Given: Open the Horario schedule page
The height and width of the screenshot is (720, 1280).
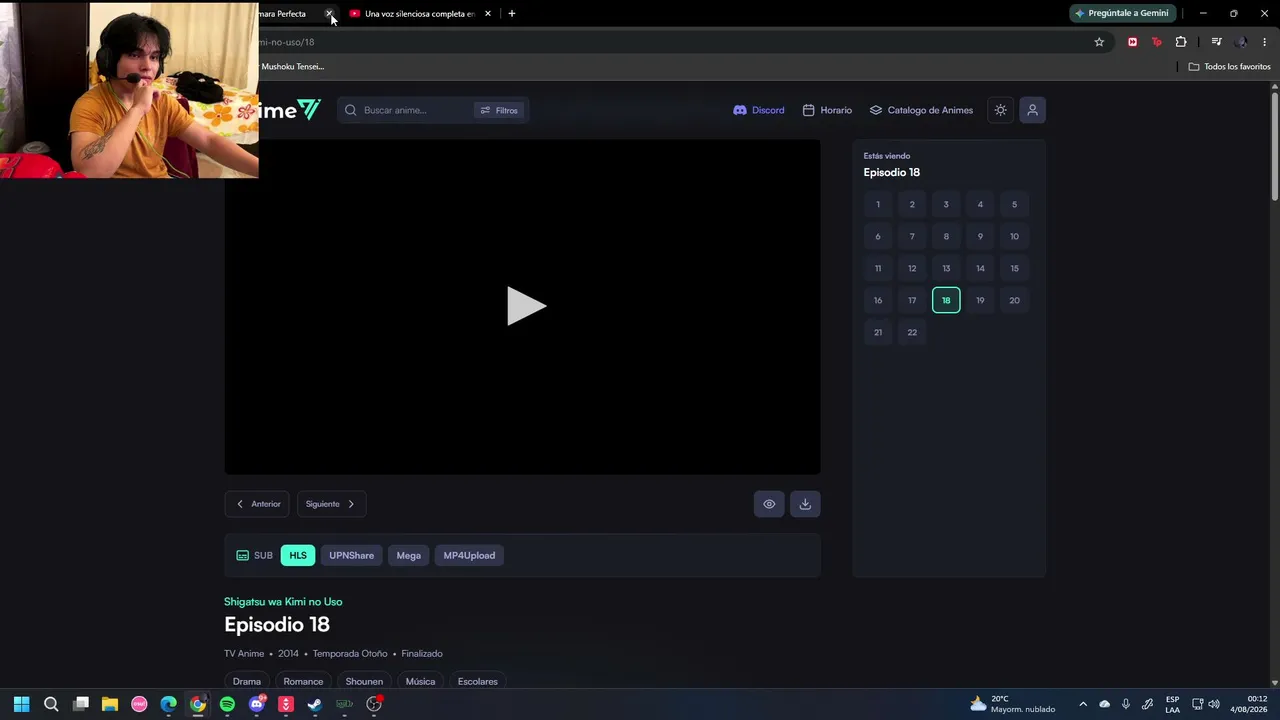Looking at the screenshot, I should point(827,110).
